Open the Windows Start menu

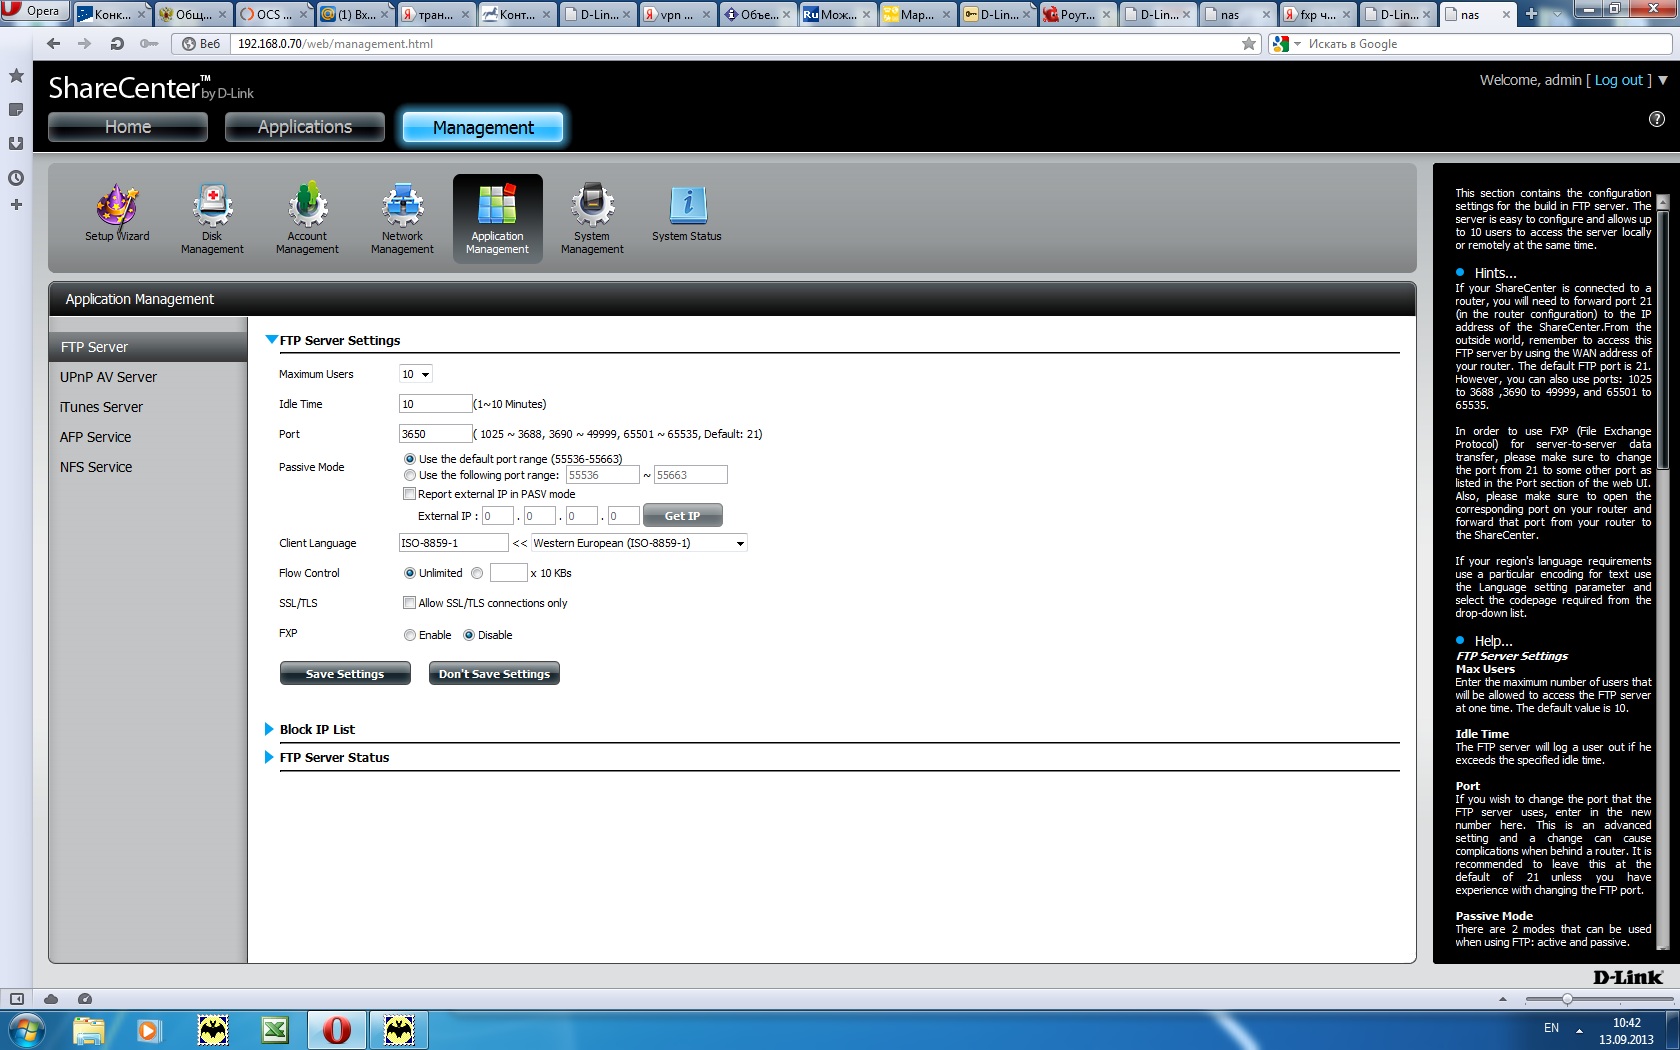pyautogui.click(x=26, y=1030)
